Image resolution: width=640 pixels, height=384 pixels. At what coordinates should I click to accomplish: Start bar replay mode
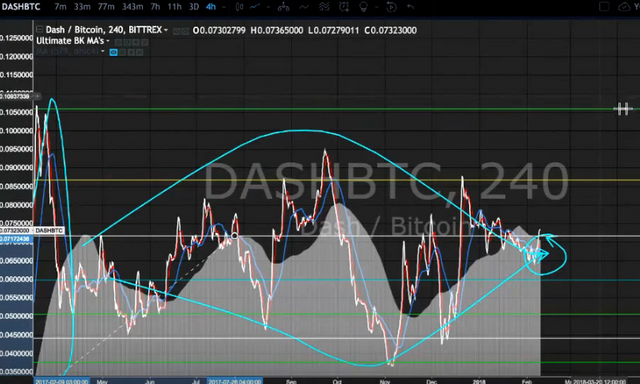coord(391,7)
